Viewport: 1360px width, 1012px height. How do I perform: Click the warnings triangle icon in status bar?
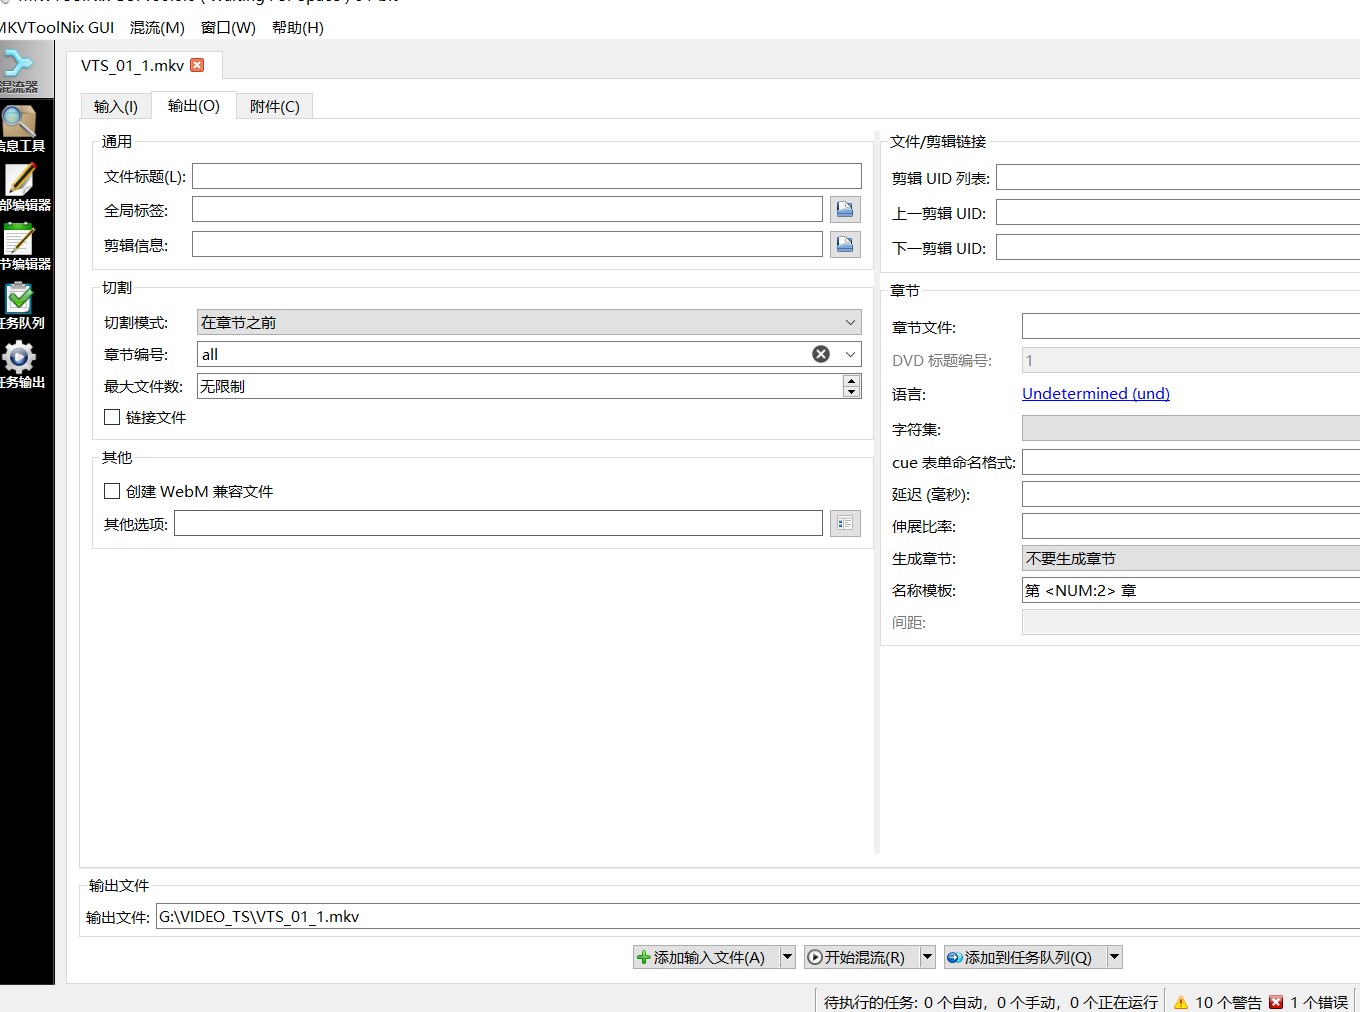click(1181, 1002)
